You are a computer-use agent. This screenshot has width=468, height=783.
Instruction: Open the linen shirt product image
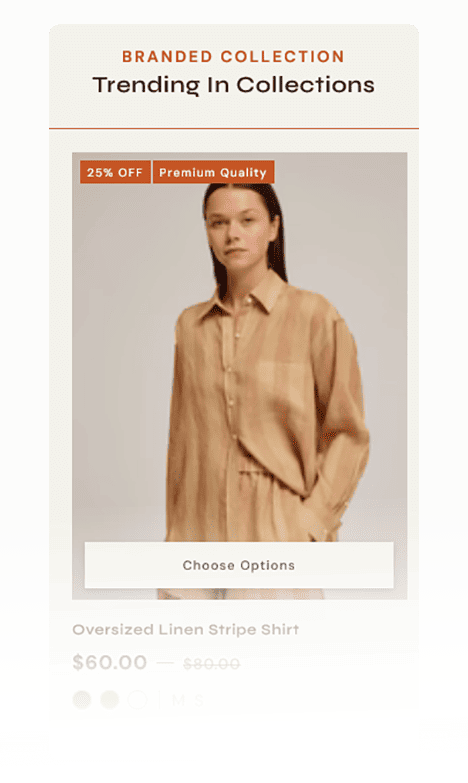click(x=239, y=375)
